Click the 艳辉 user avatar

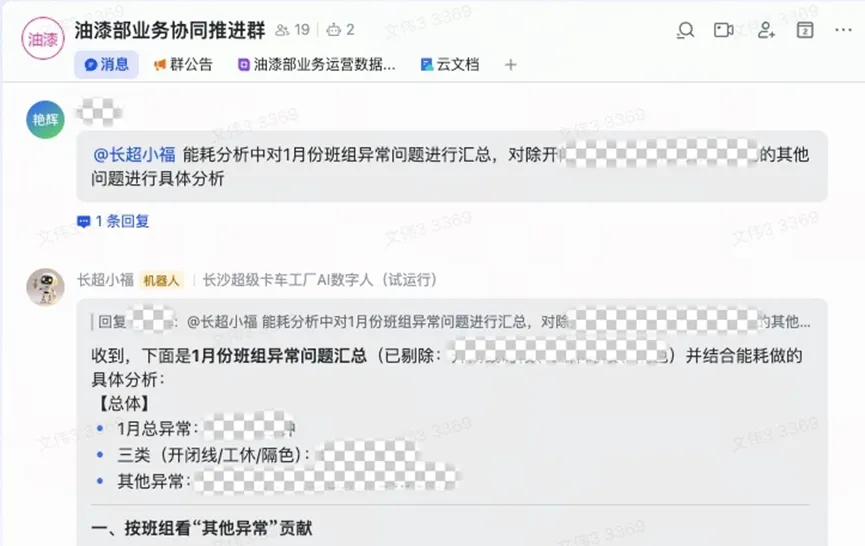point(45,120)
